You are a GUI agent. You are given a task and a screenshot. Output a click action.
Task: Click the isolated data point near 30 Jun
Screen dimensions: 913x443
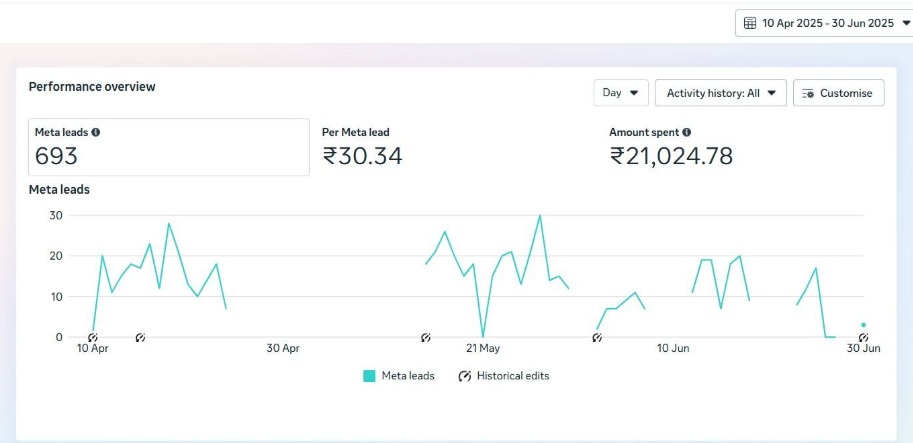click(x=864, y=325)
